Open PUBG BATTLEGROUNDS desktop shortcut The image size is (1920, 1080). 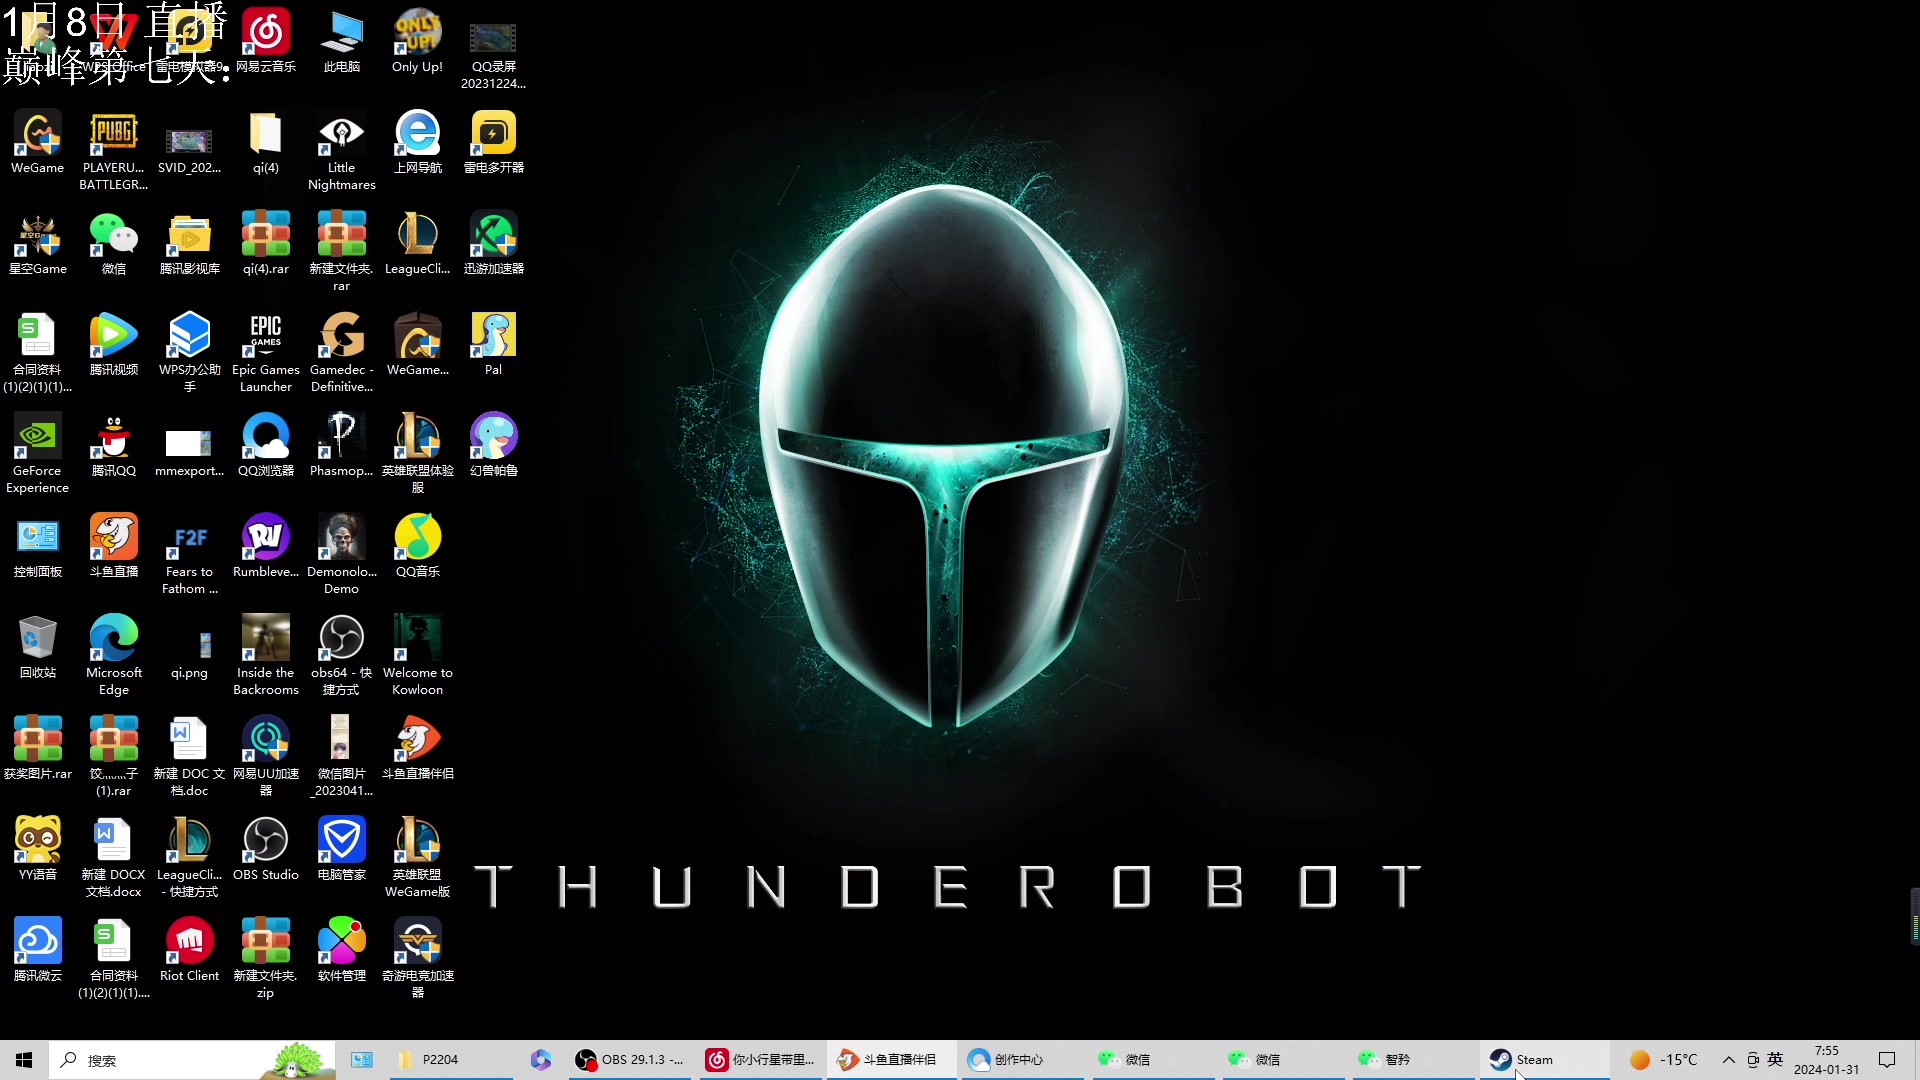(x=113, y=151)
